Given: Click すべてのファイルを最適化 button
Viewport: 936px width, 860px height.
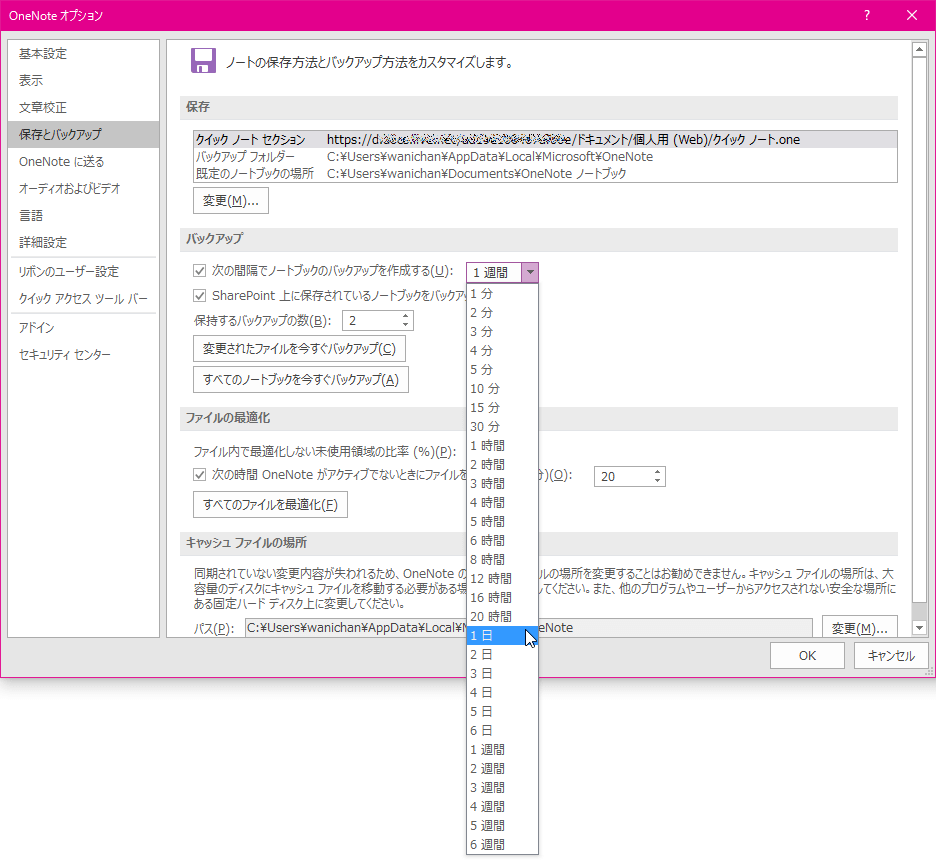Looking at the screenshot, I should (x=270, y=505).
